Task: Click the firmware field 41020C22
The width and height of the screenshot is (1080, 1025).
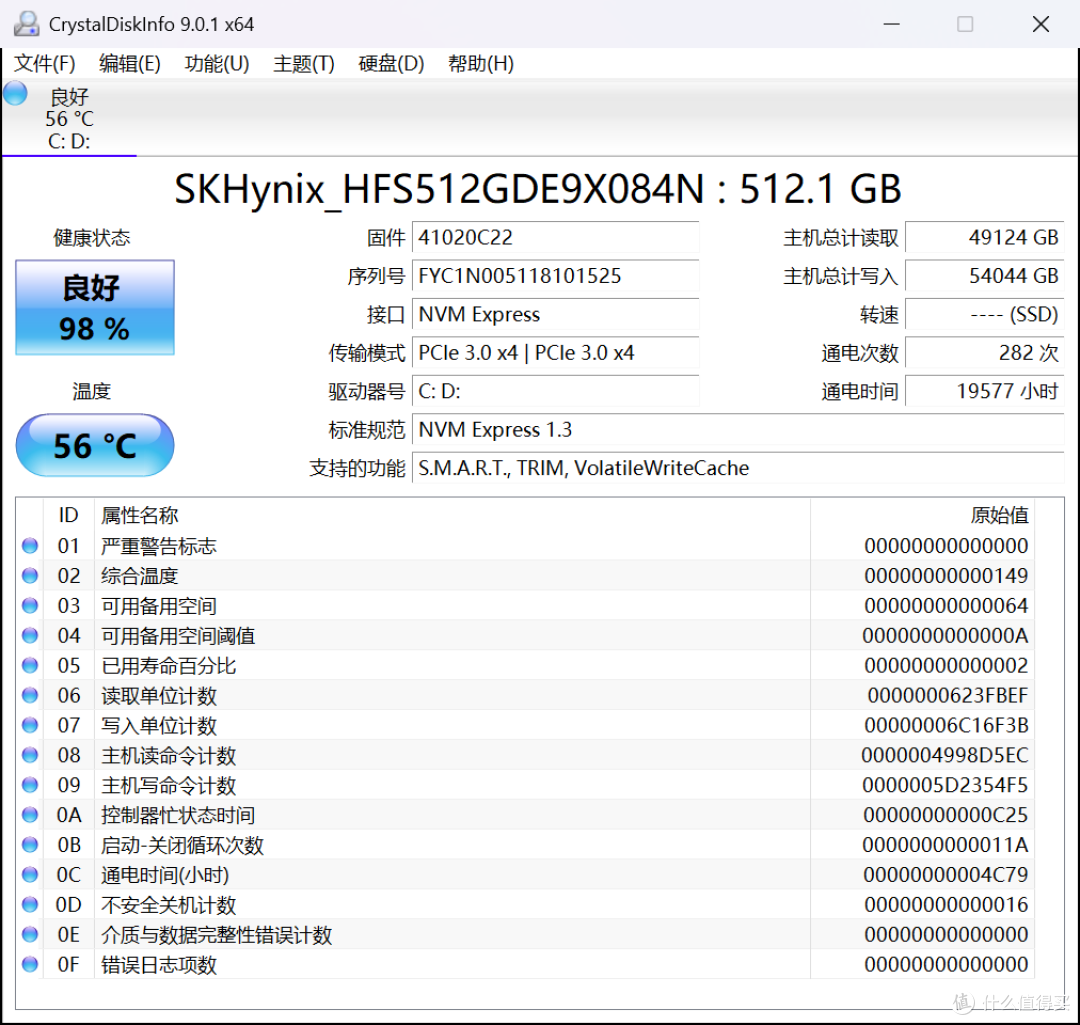Action: [555, 238]
